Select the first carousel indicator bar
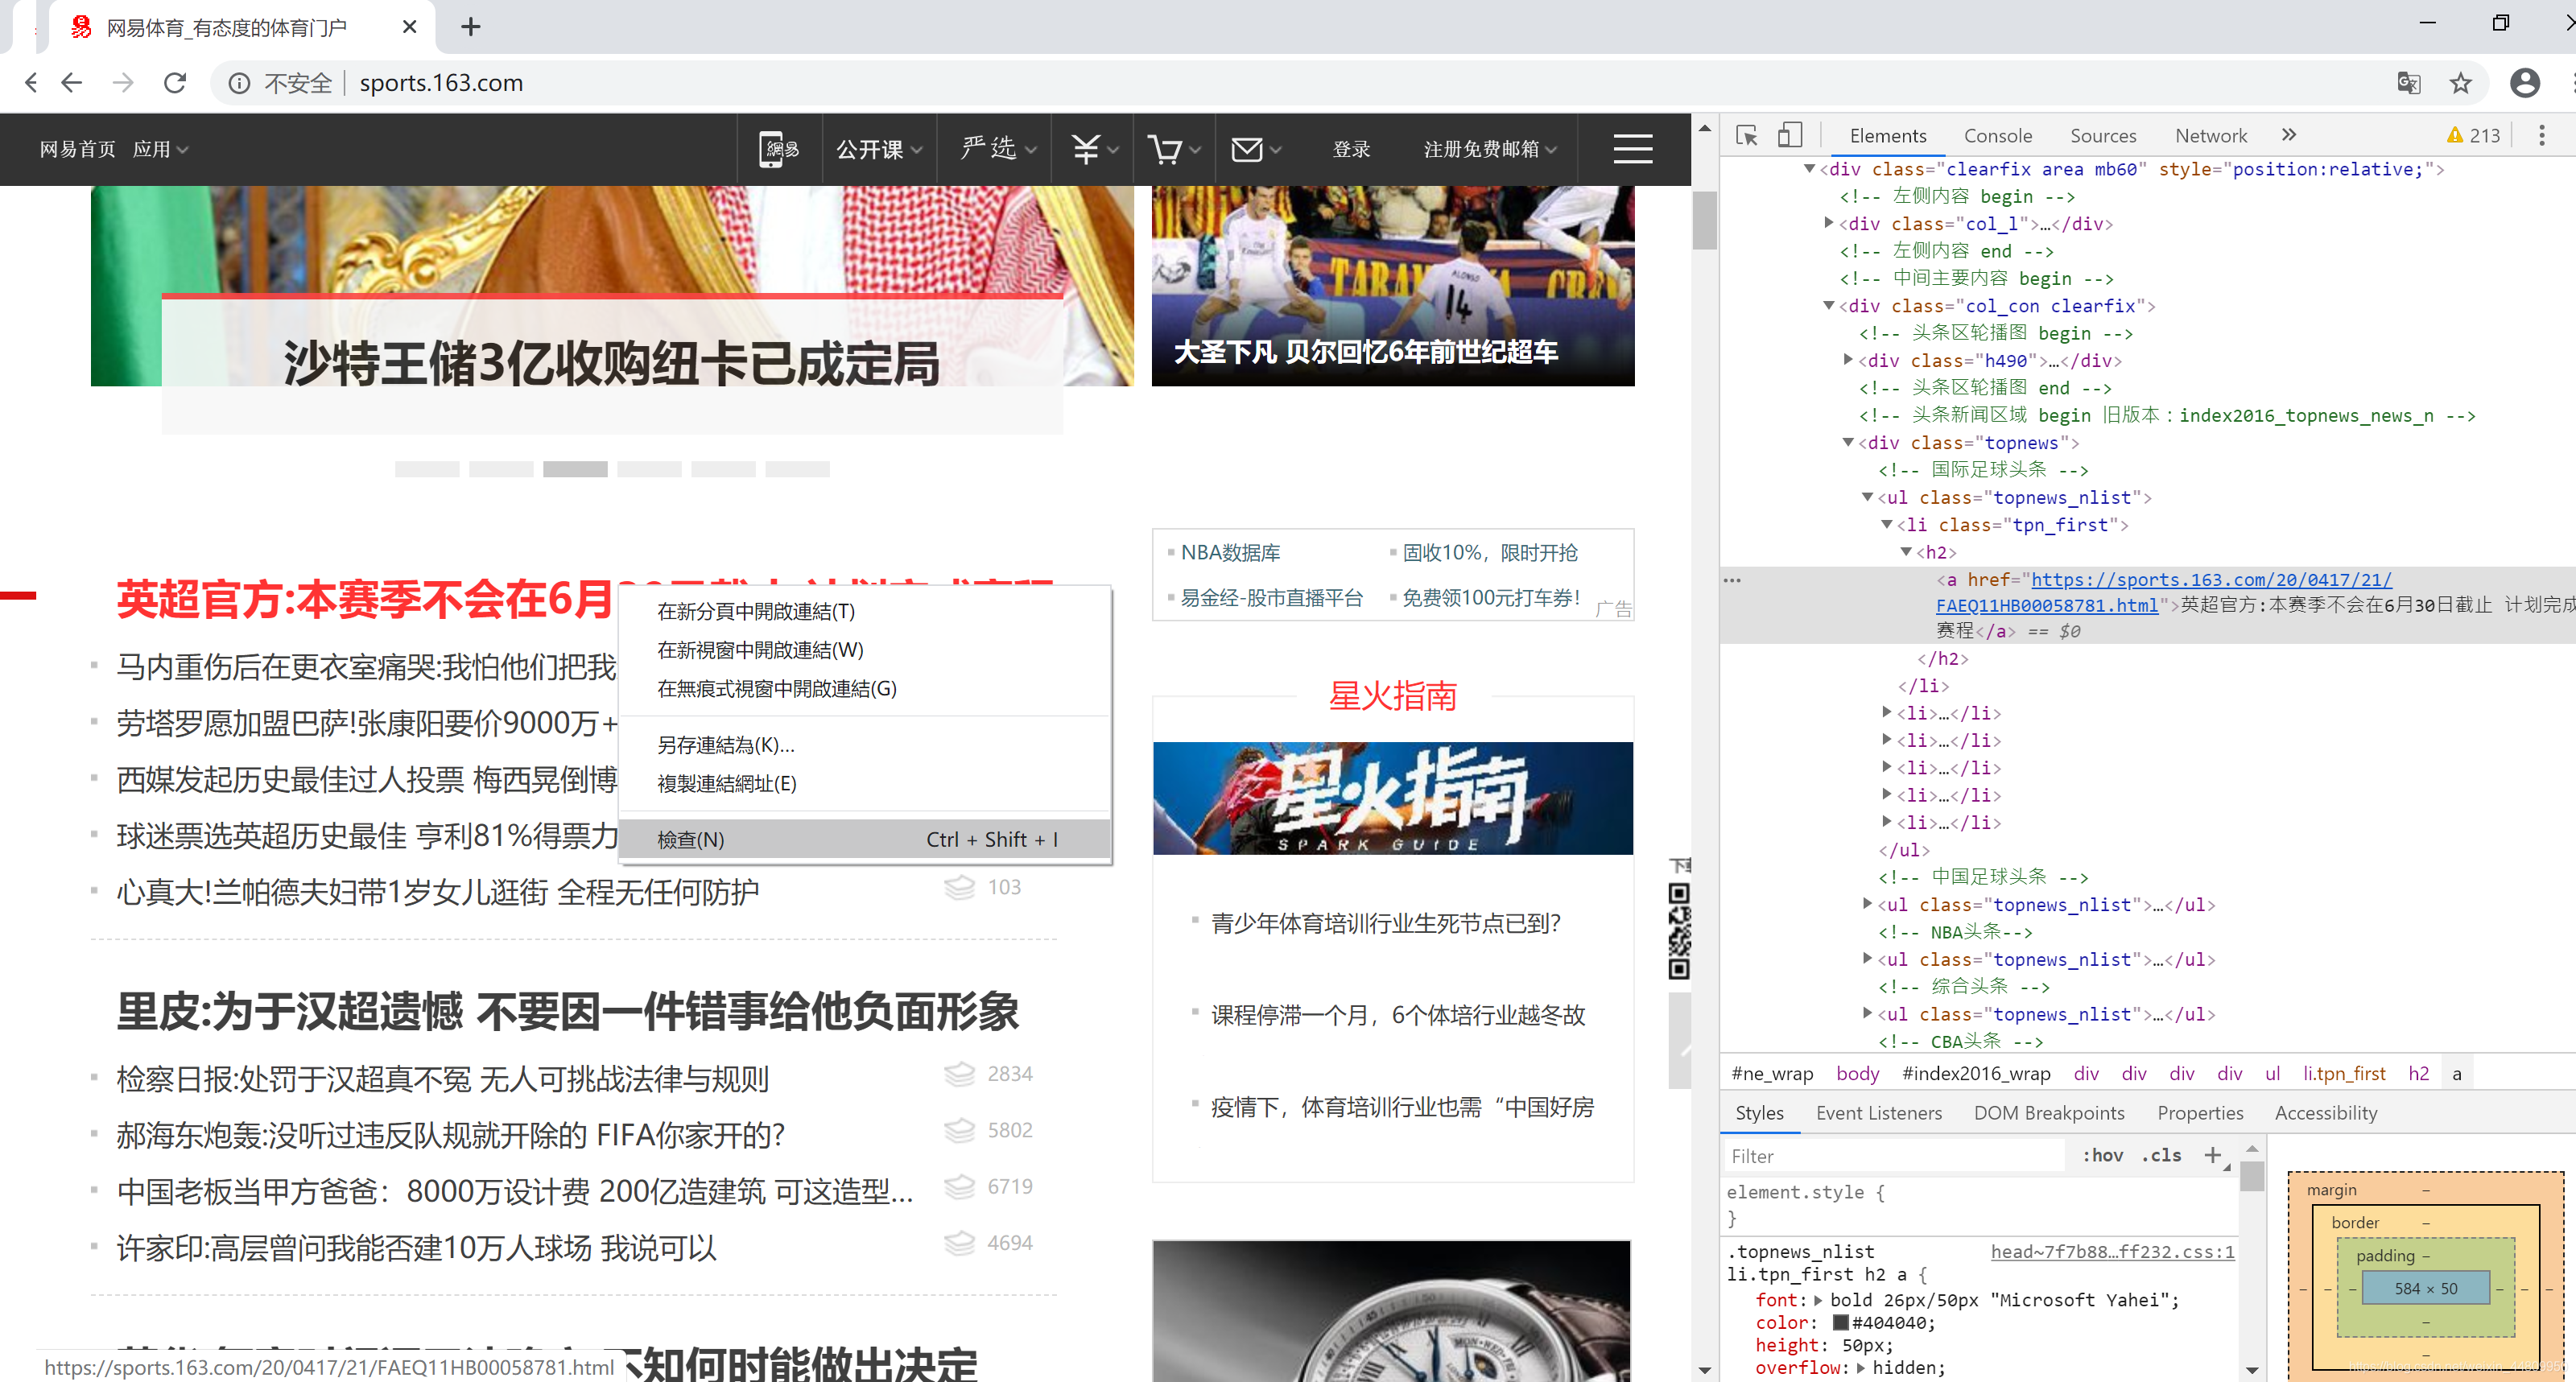 [427, 468]
